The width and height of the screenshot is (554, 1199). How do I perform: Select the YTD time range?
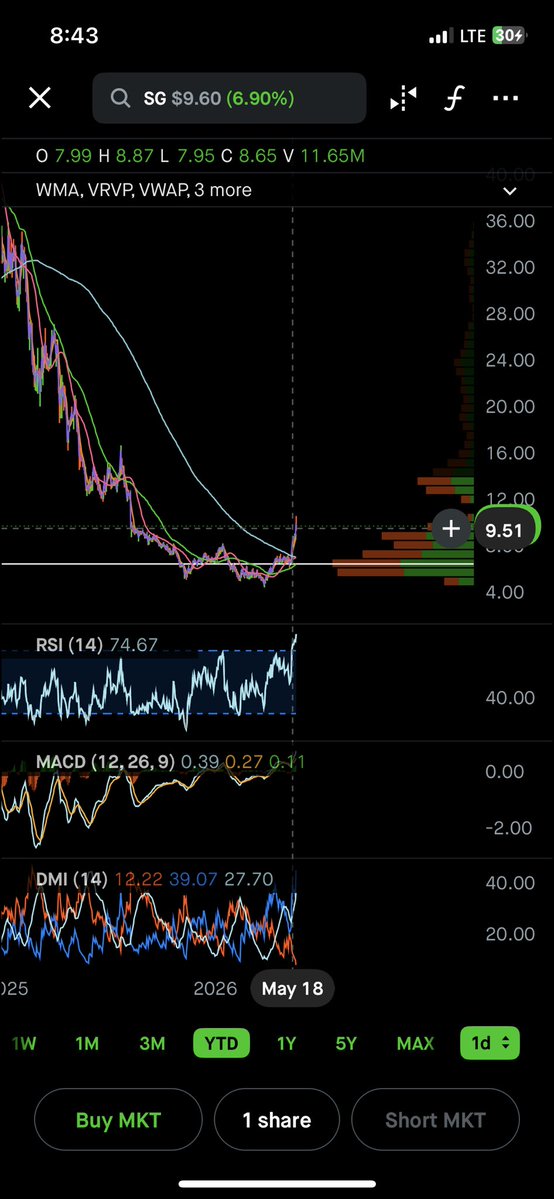221,1043
